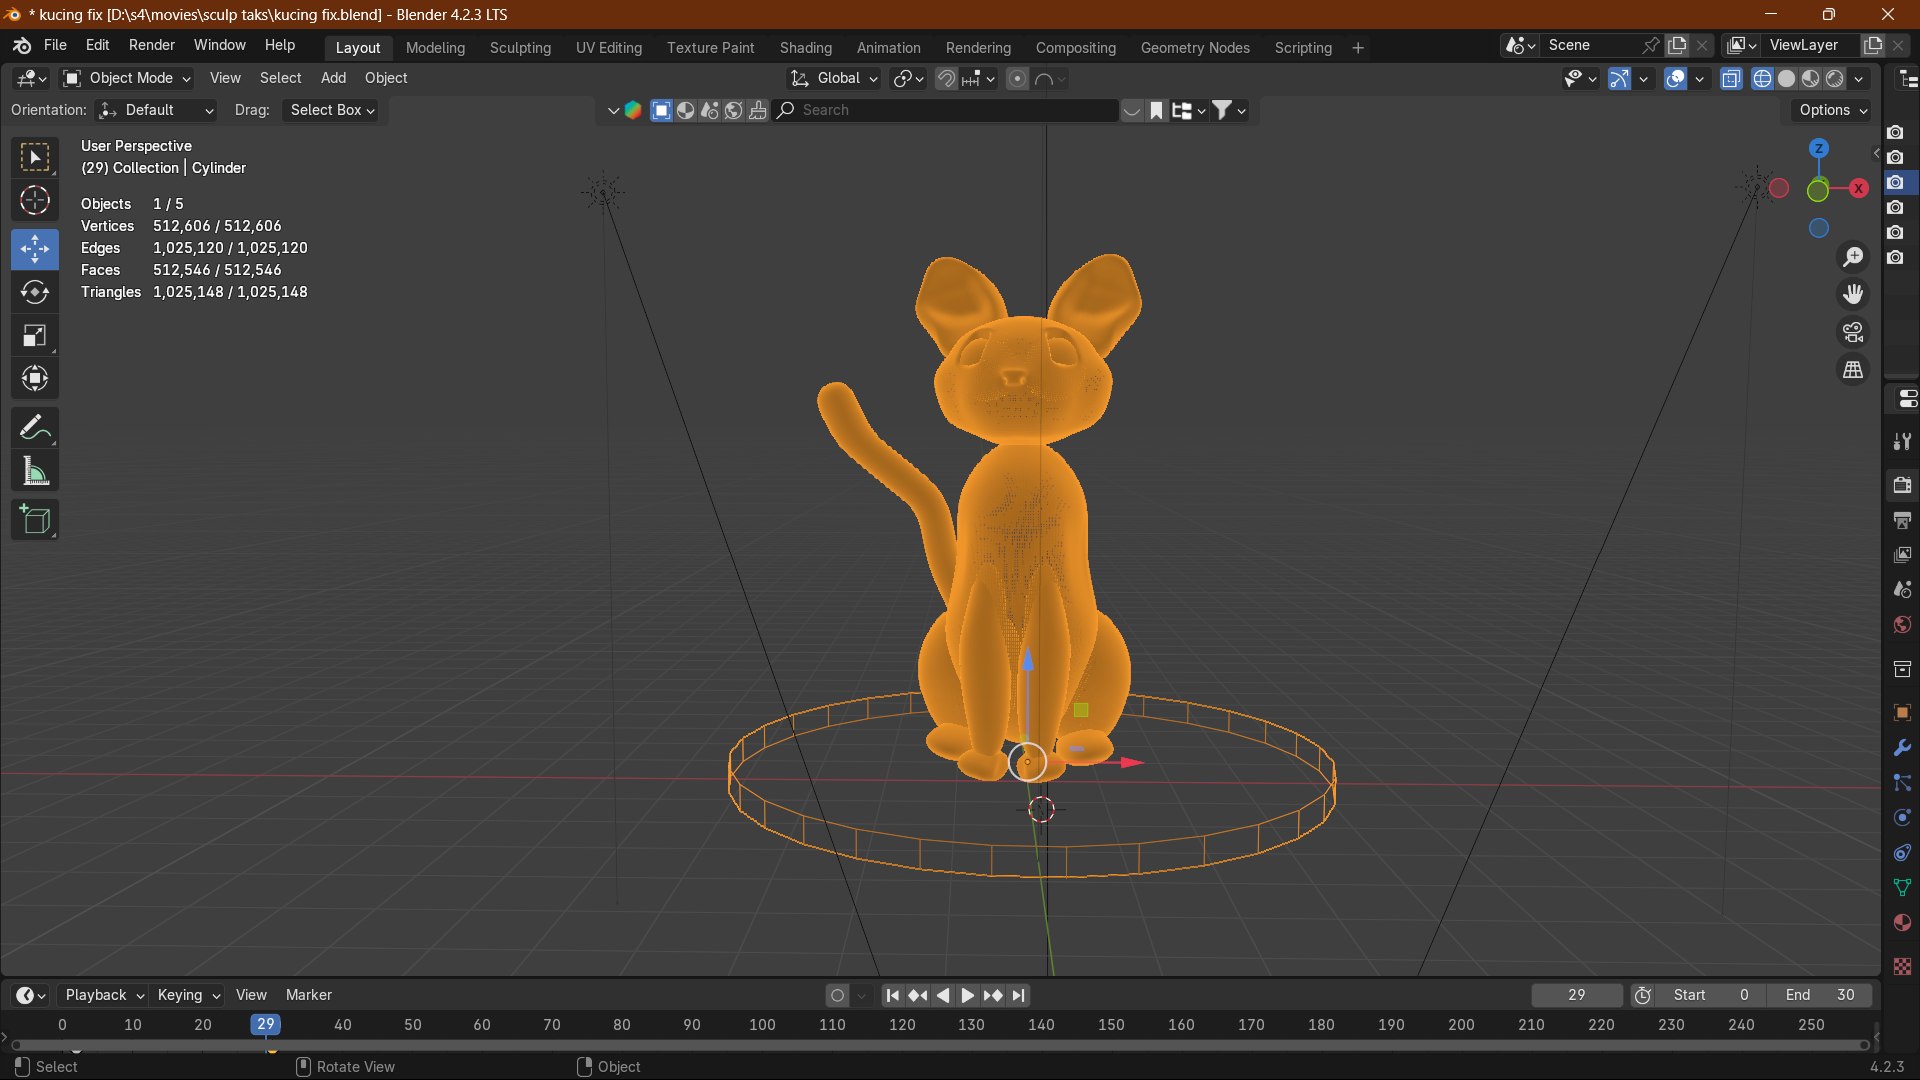
Task: Open the Keying dropdown in timeline
Action: coord(188,995)
